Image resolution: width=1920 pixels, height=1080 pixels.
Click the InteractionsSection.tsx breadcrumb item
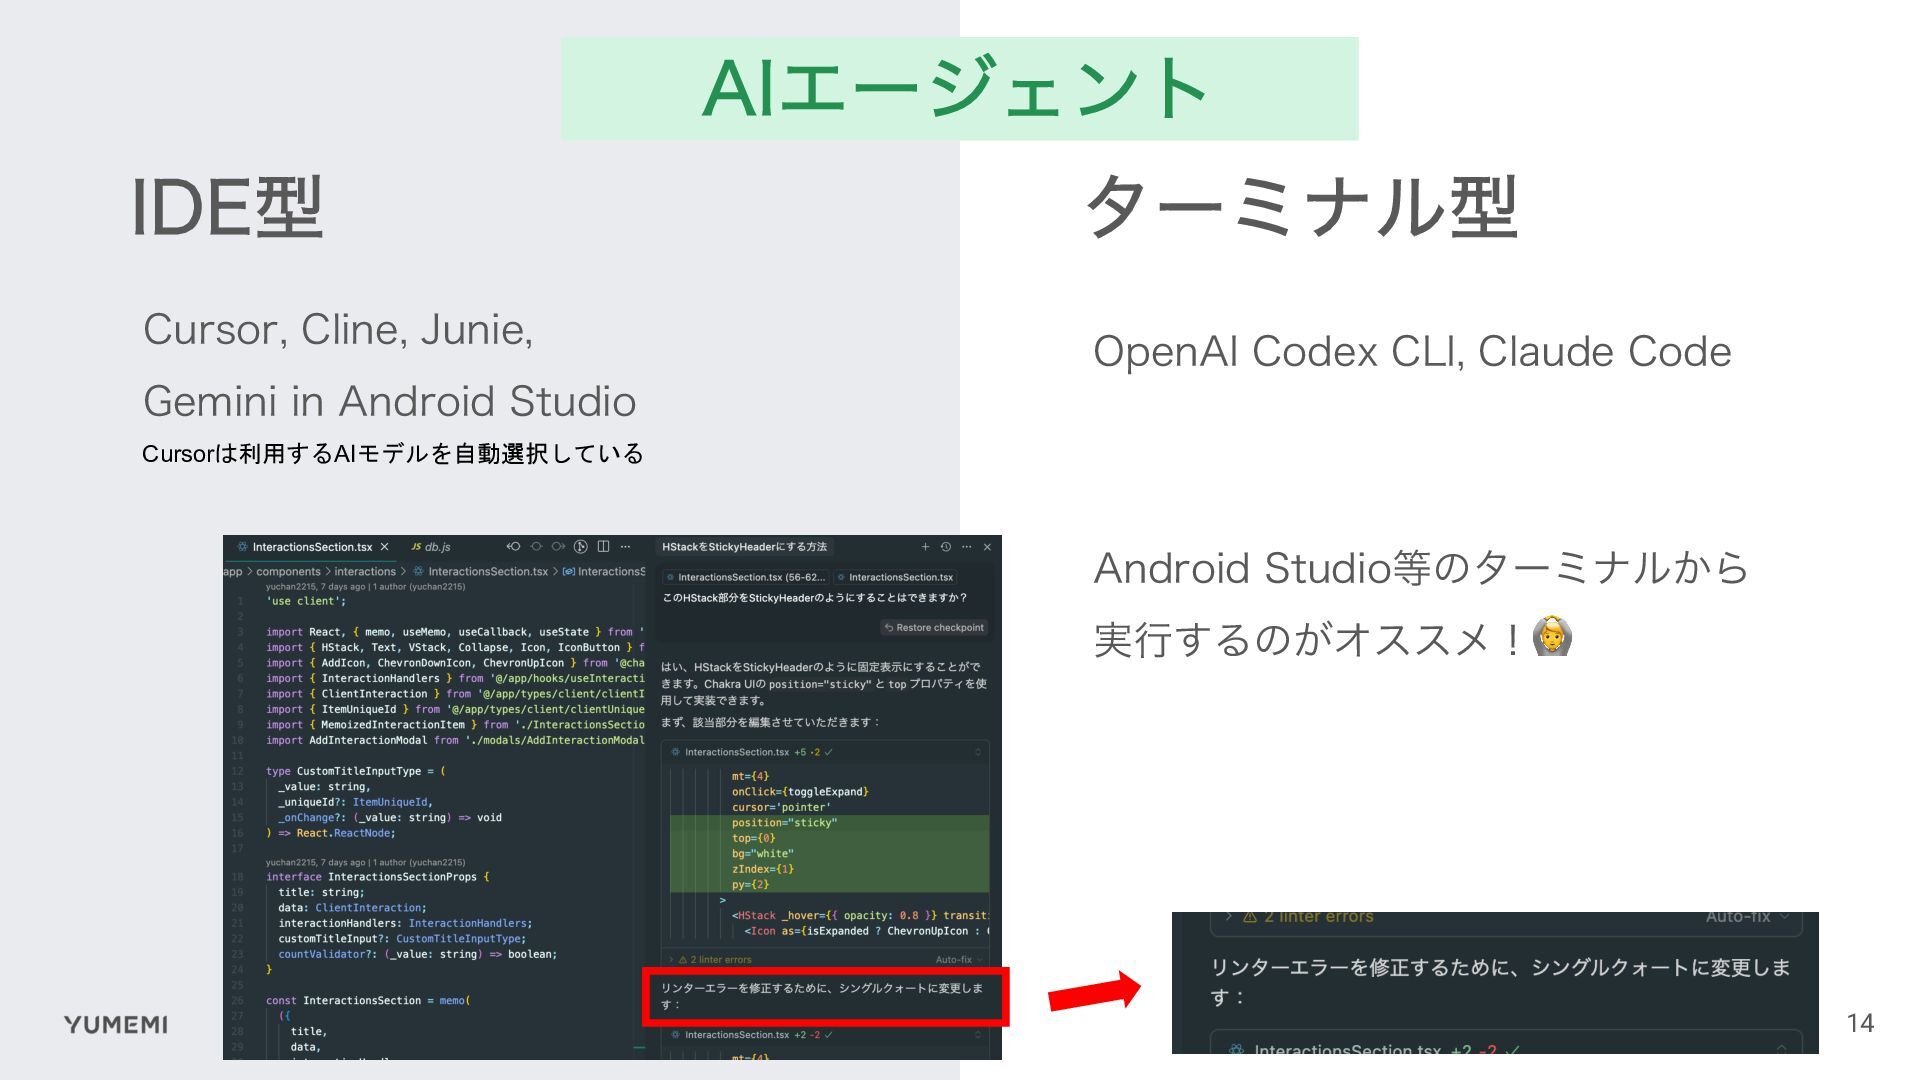click(480, 572)
